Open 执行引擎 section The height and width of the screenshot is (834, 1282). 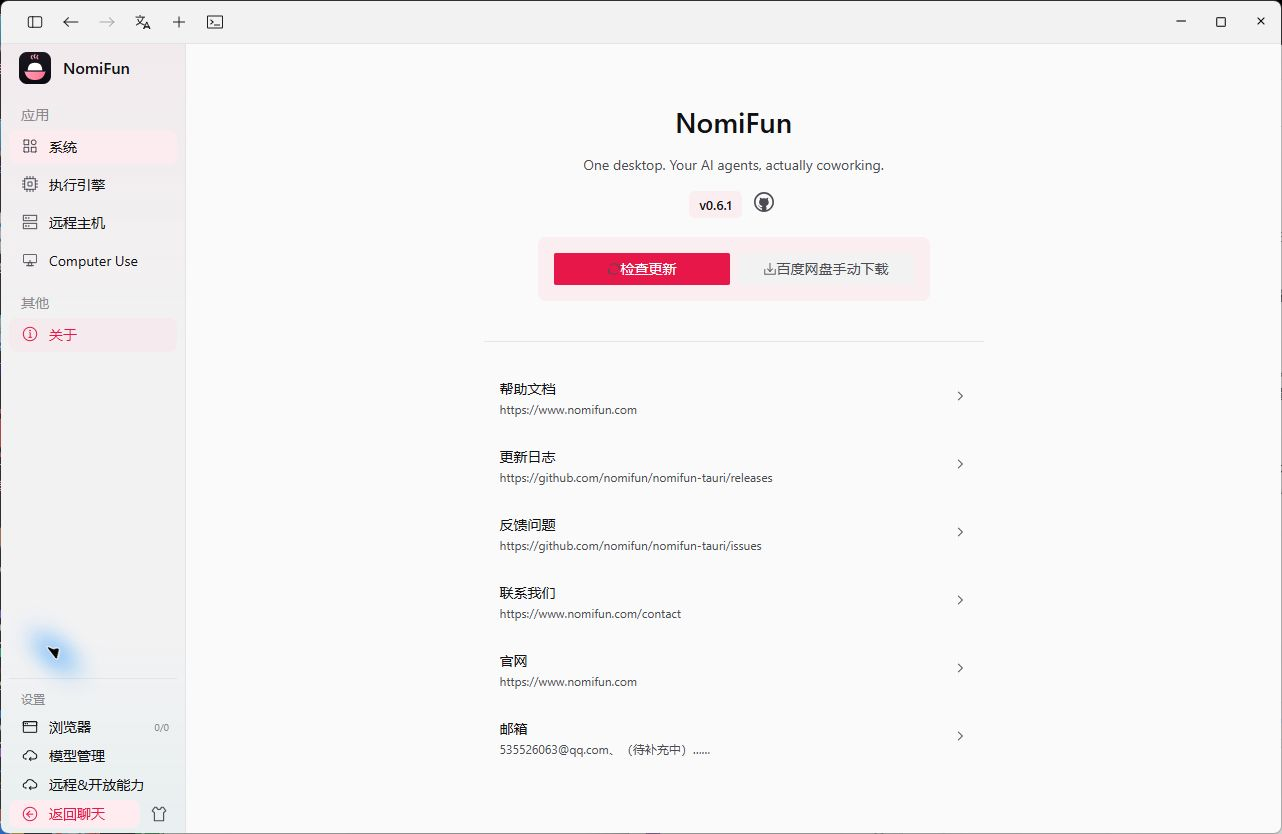(94, 185)
